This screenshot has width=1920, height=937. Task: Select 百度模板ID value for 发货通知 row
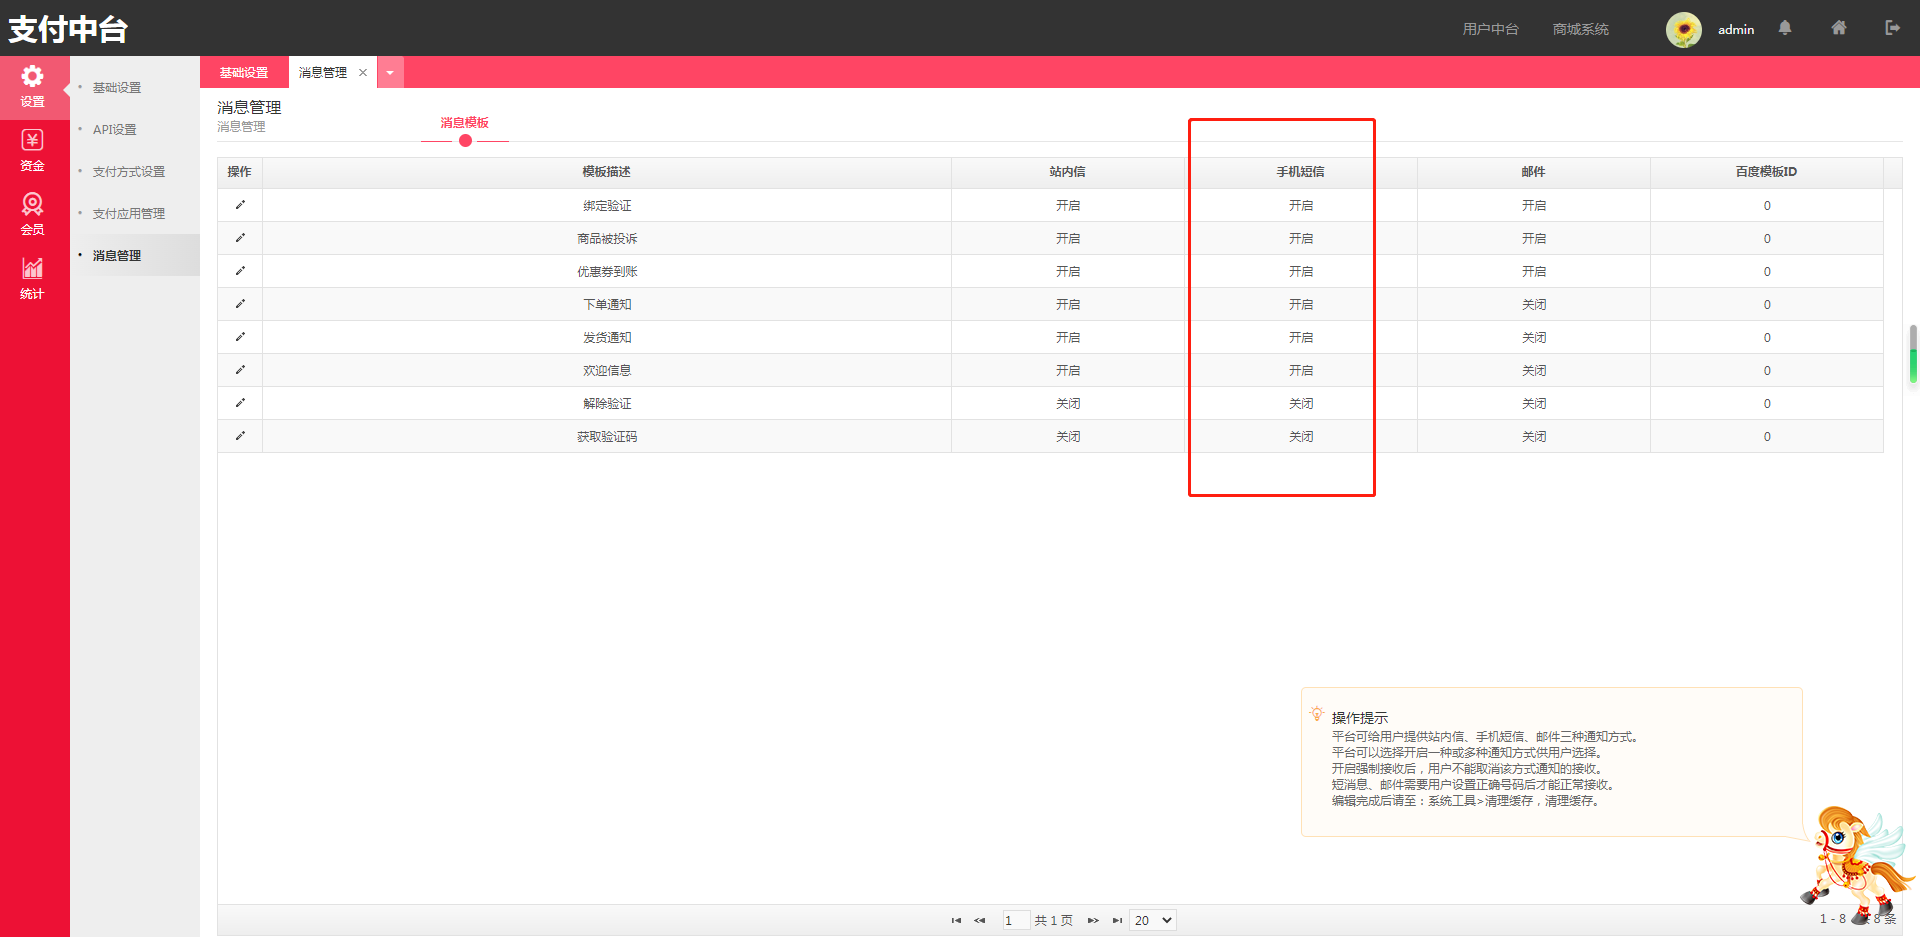[1767, 337]
